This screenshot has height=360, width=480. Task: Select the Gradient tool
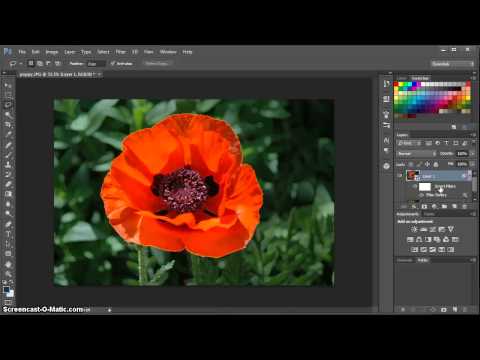tap(8, 194)
